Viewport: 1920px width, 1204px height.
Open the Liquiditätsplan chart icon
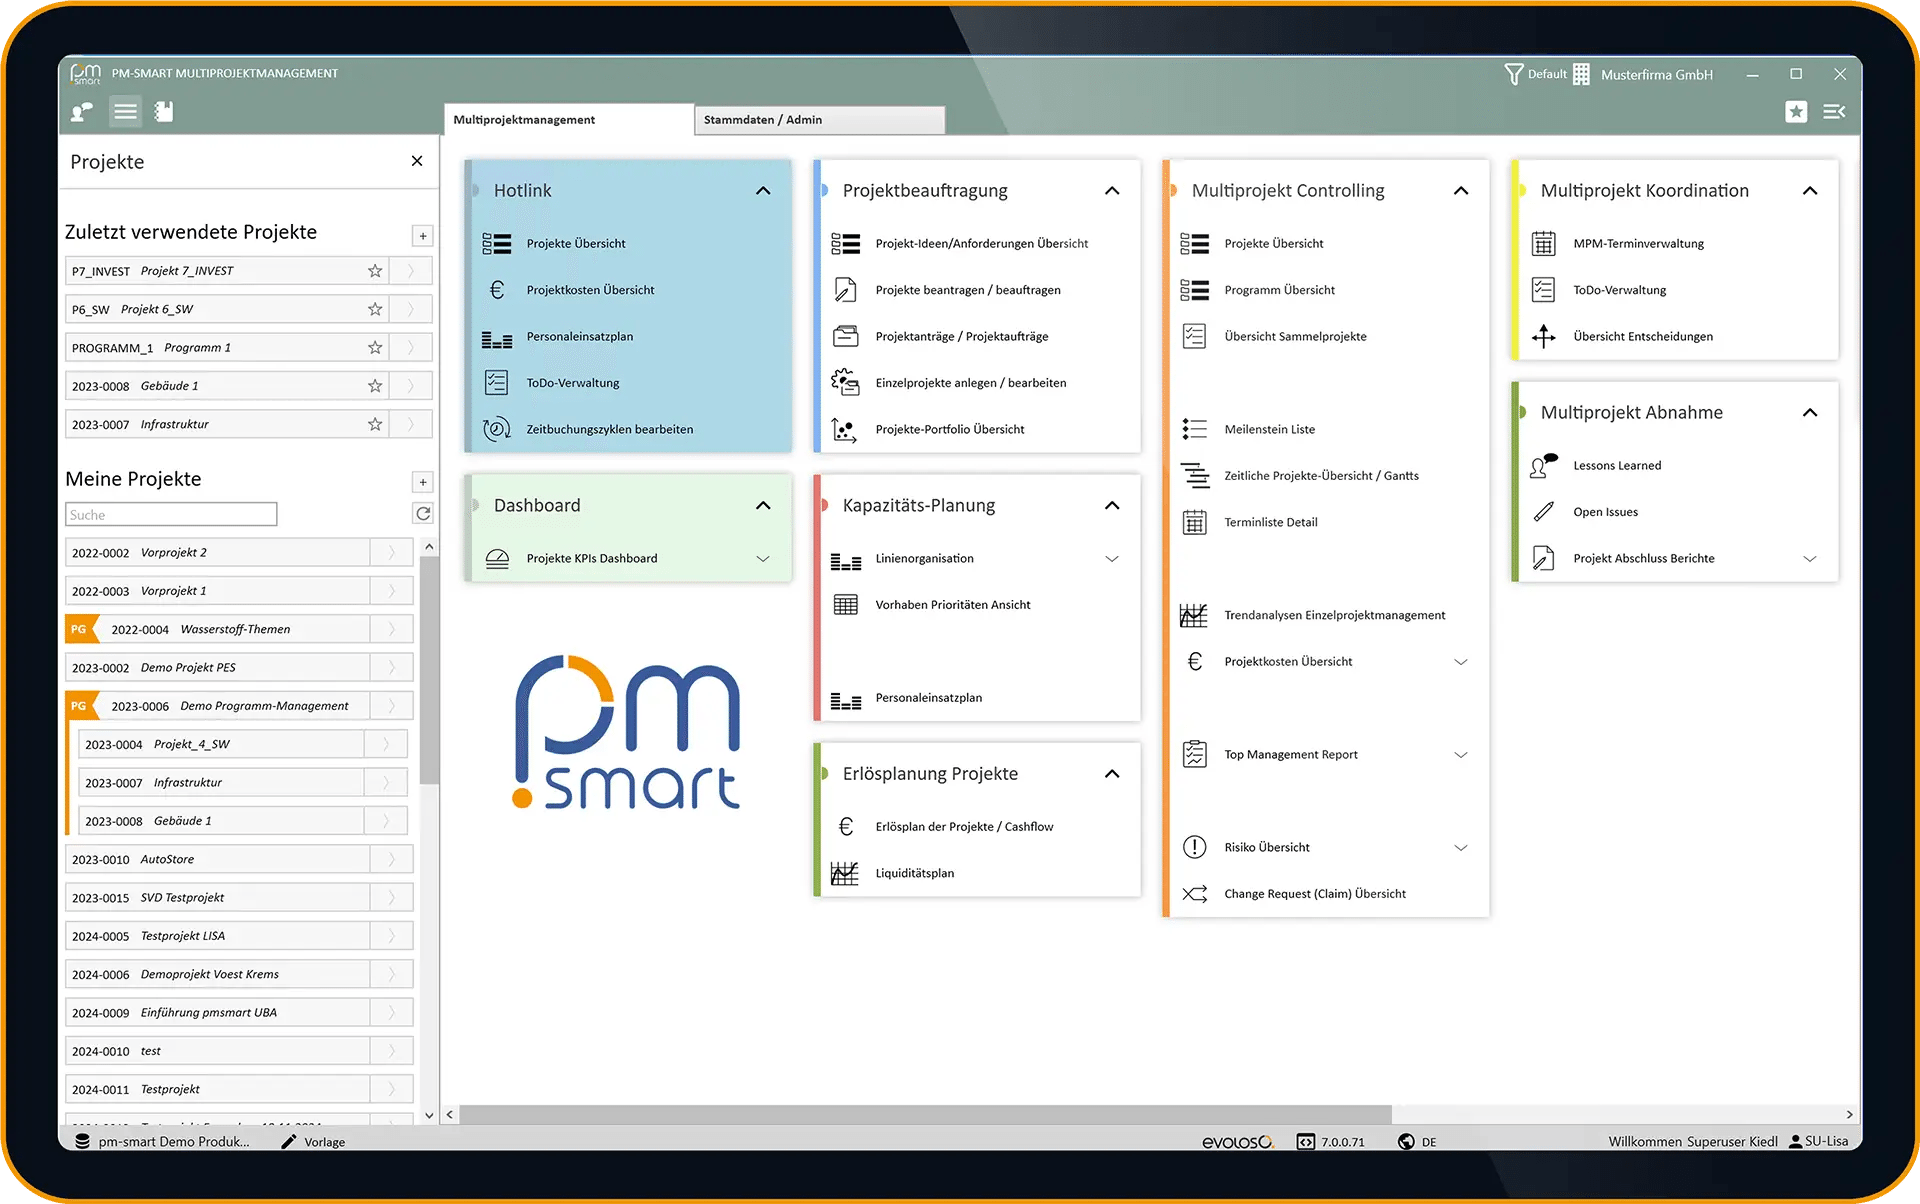point(845,873)
